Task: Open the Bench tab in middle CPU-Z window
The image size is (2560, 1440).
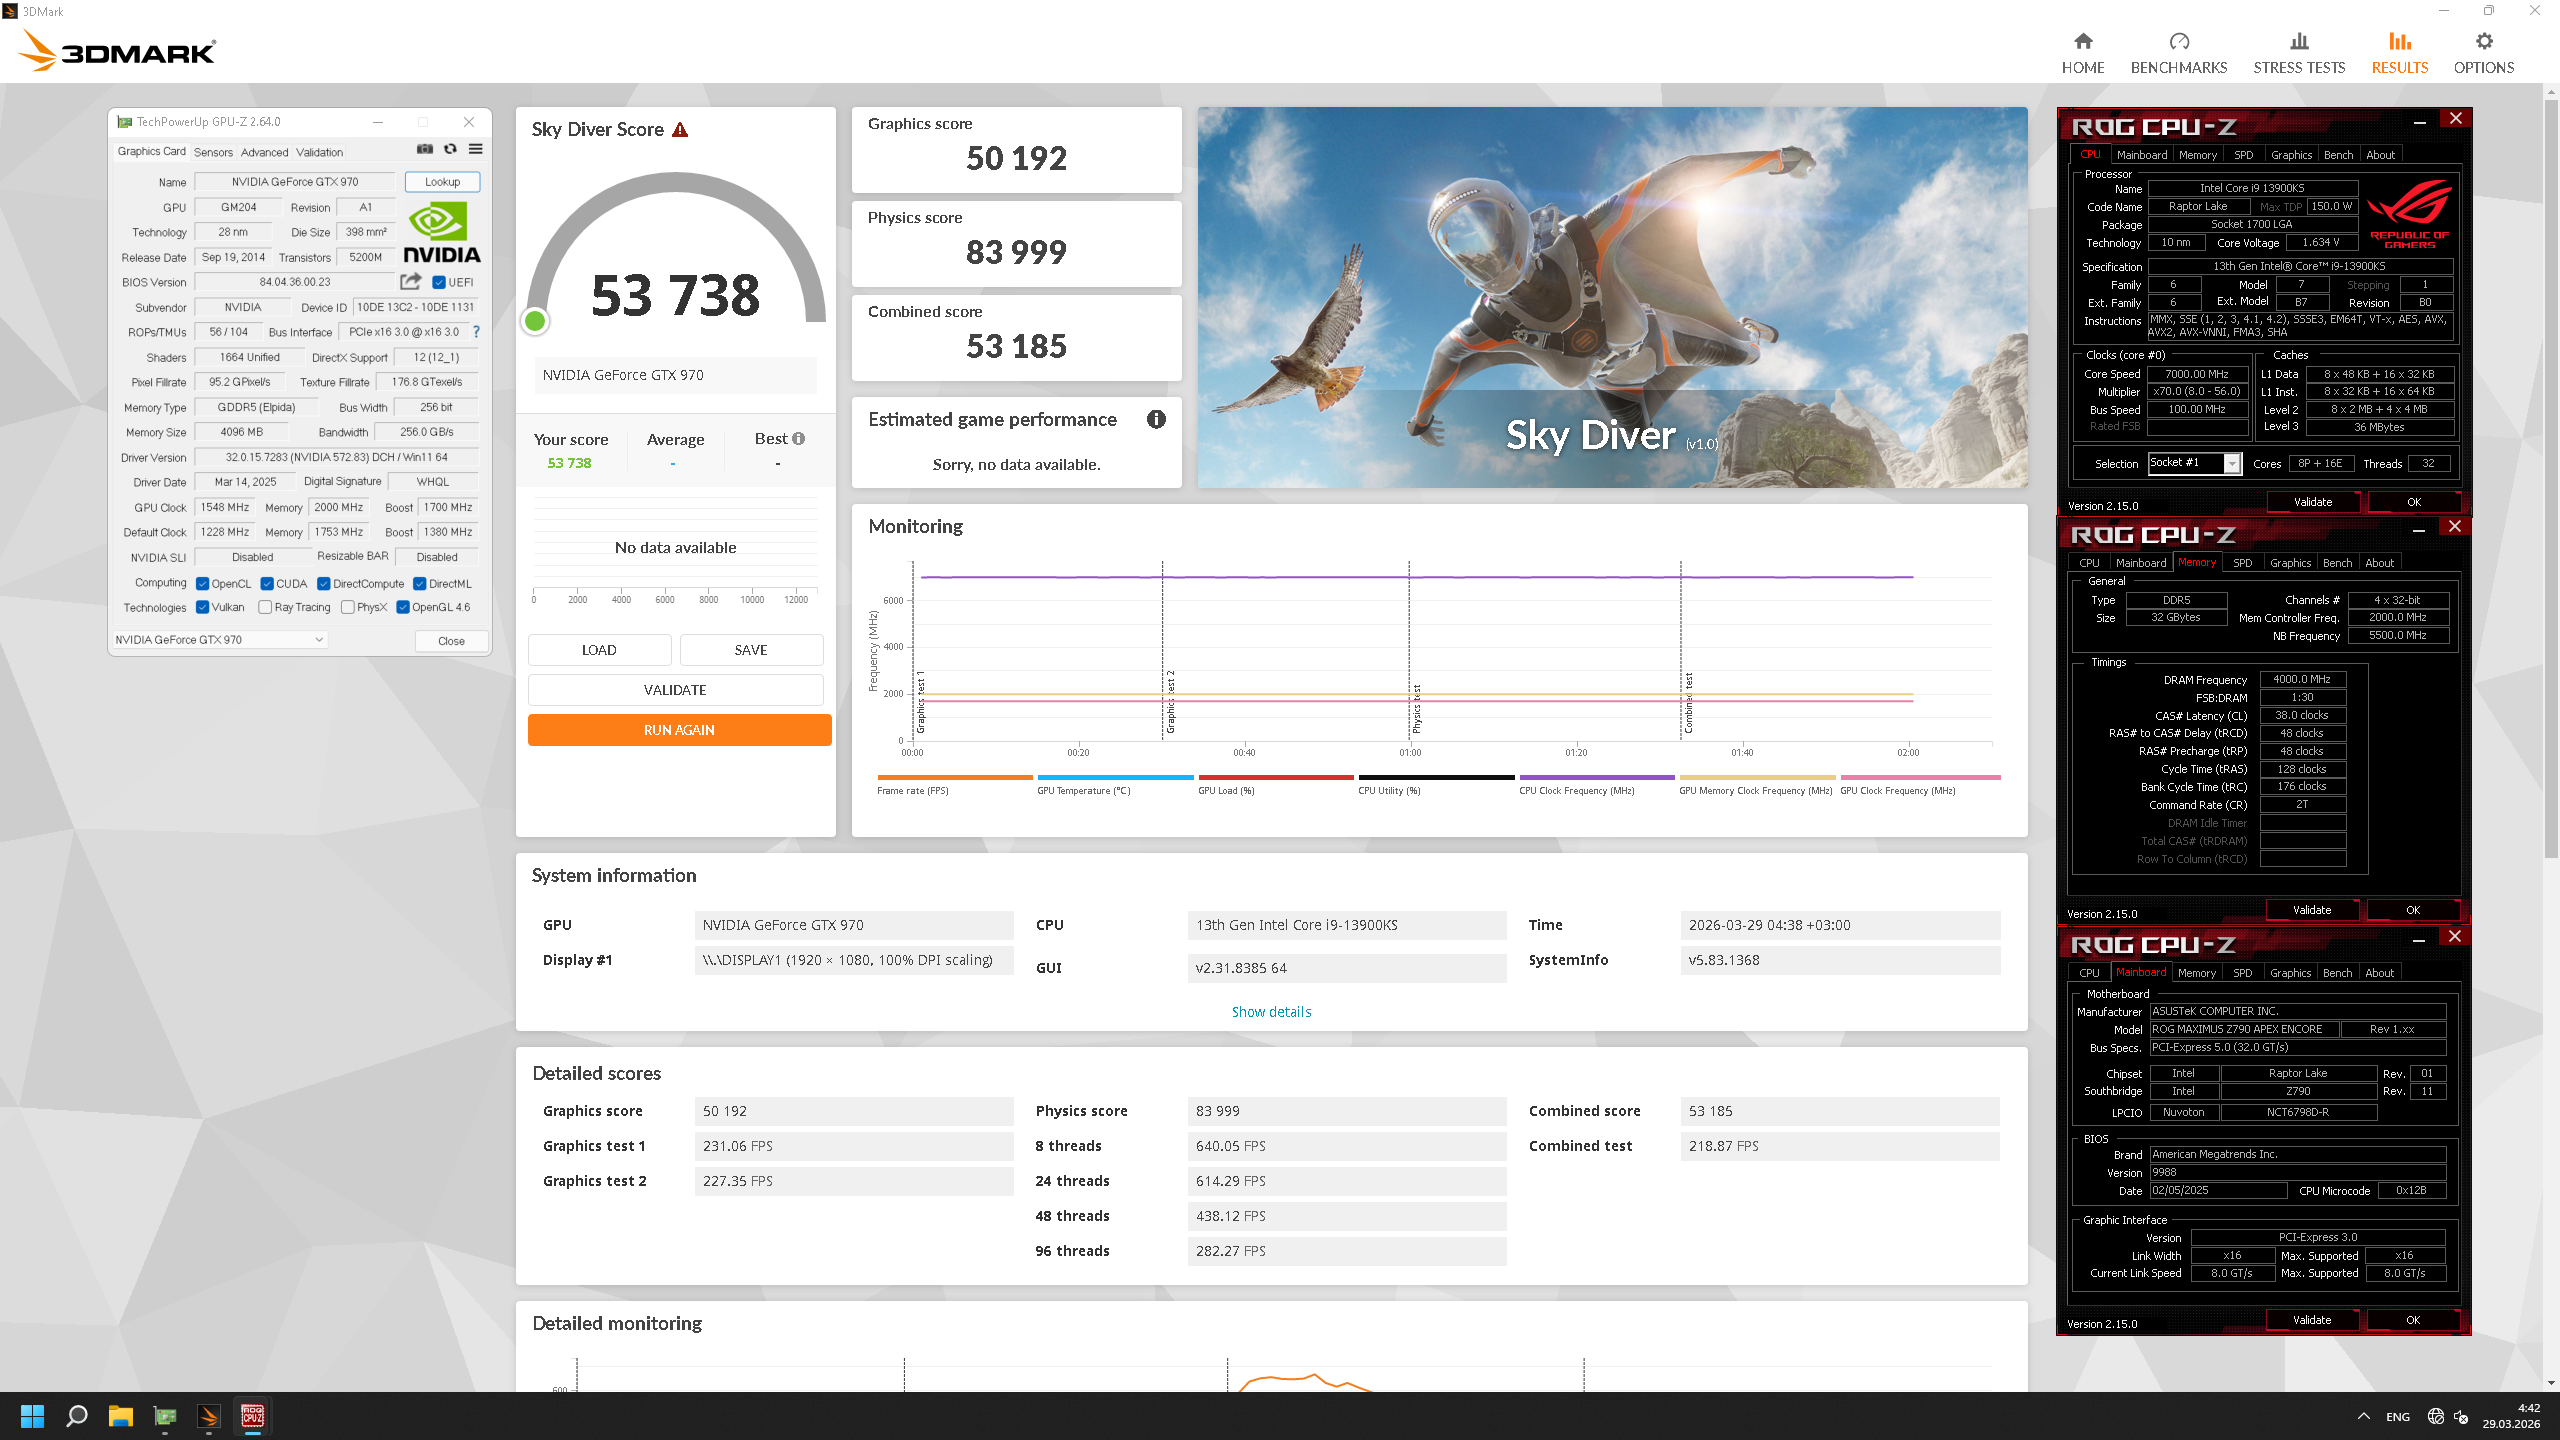Action: 2337,563
